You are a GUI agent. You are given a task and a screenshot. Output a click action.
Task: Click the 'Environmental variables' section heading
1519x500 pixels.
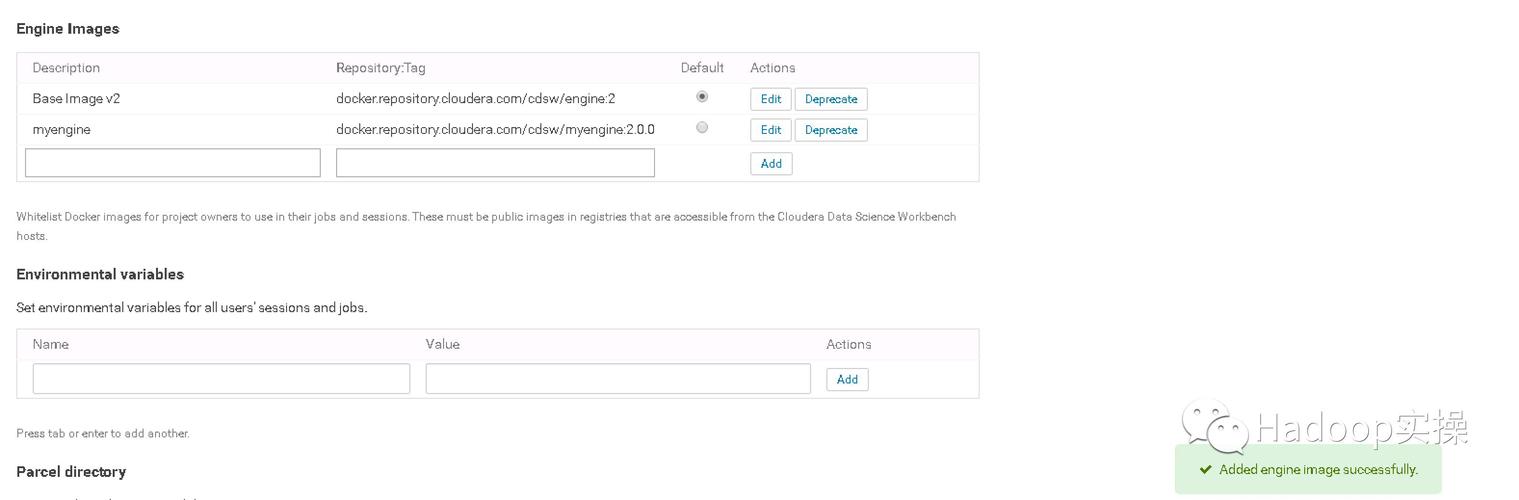[100, 274]
